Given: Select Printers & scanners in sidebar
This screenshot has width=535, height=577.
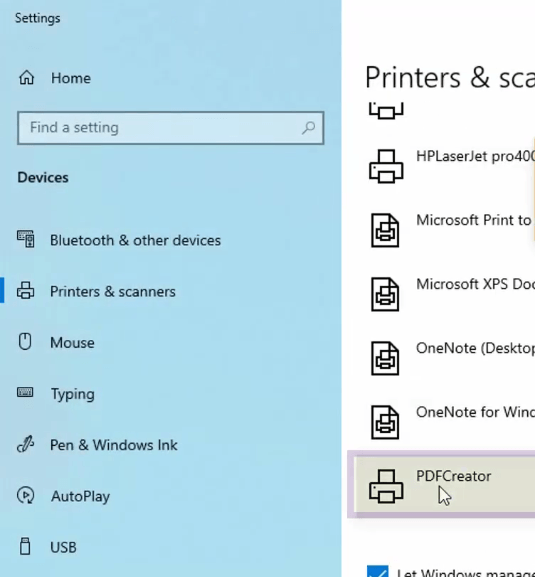Looking at the screenshot, I should [x=113, y=291].
